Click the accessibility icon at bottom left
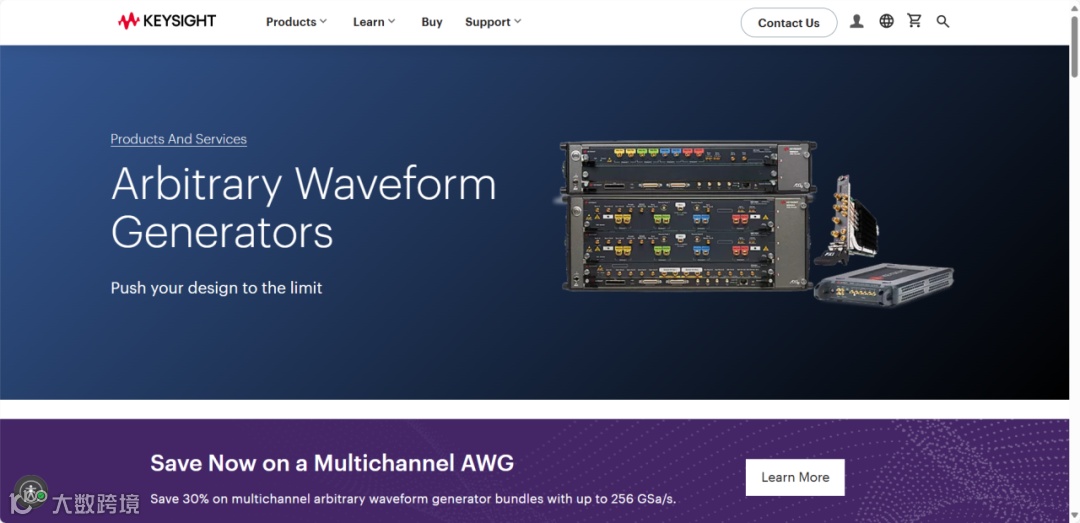This screenshot has height=523, width=1080. coord(31,492)
